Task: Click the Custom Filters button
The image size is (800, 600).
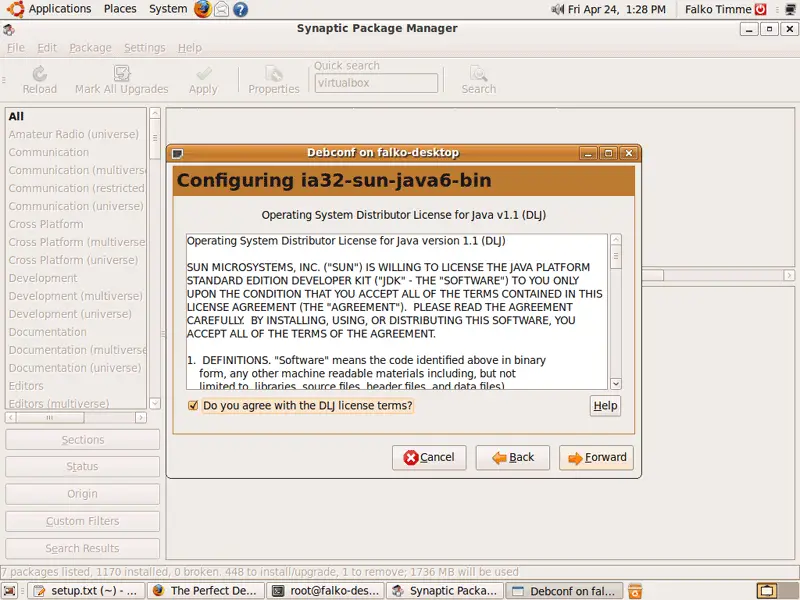Action: click(82, 521)
